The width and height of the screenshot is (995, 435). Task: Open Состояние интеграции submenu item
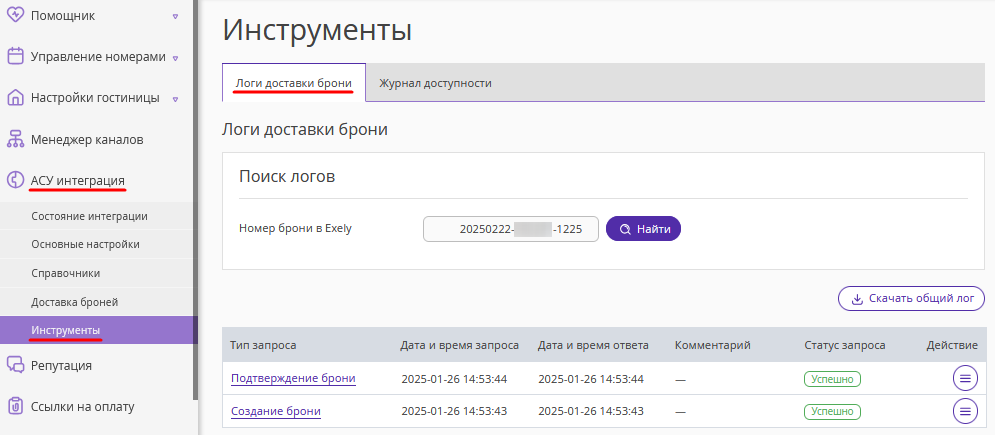[x=89, y=216]
